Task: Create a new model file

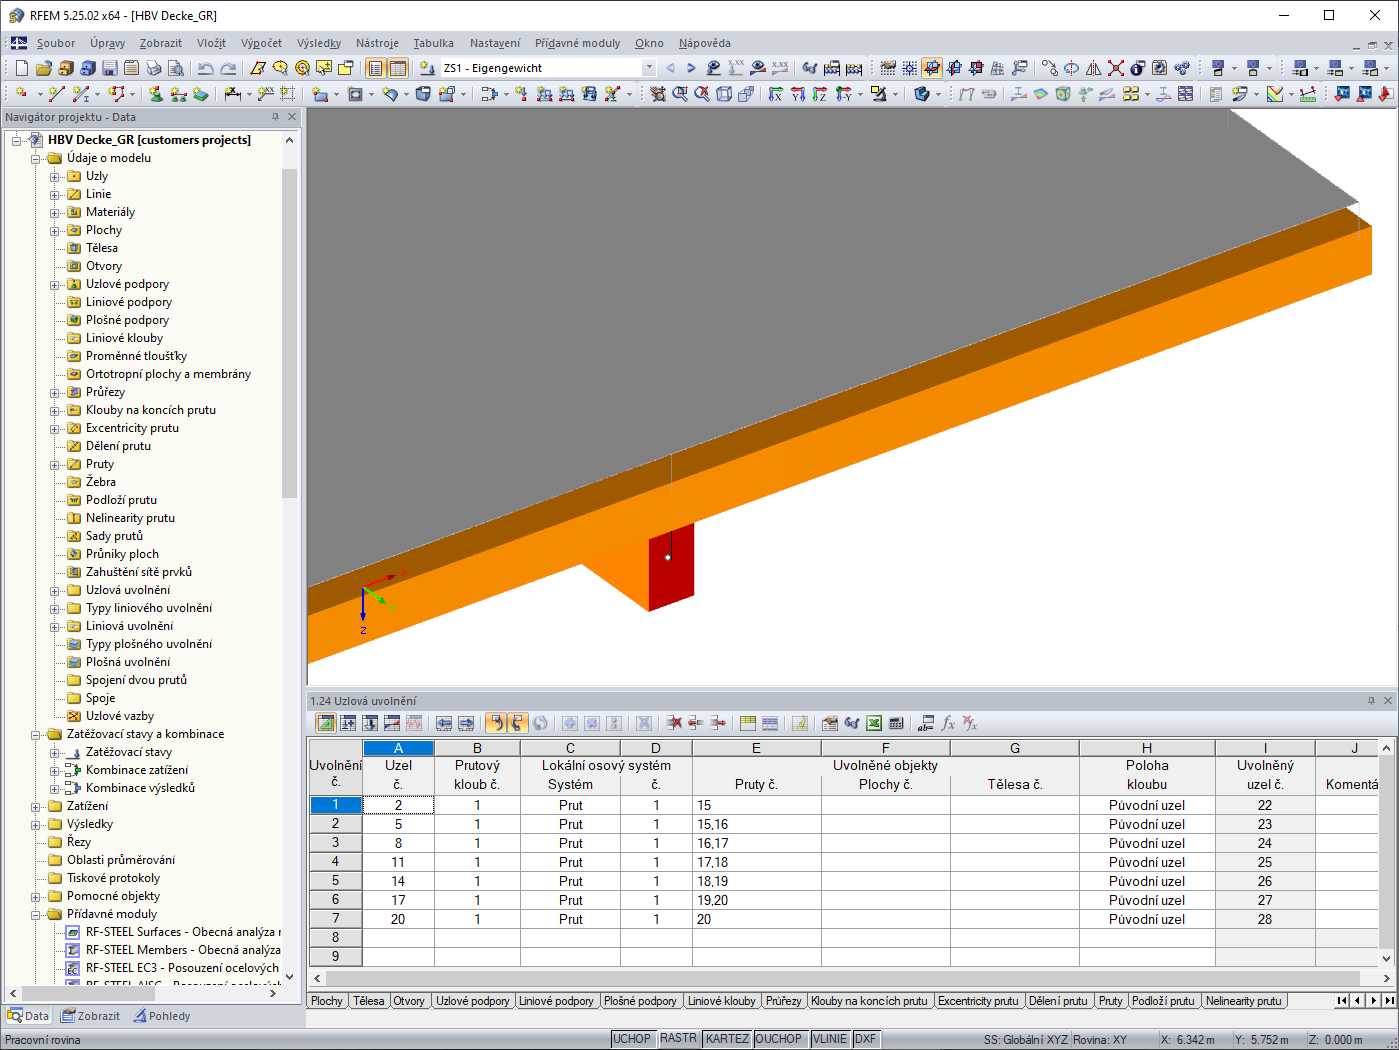Action: [21, 68]
